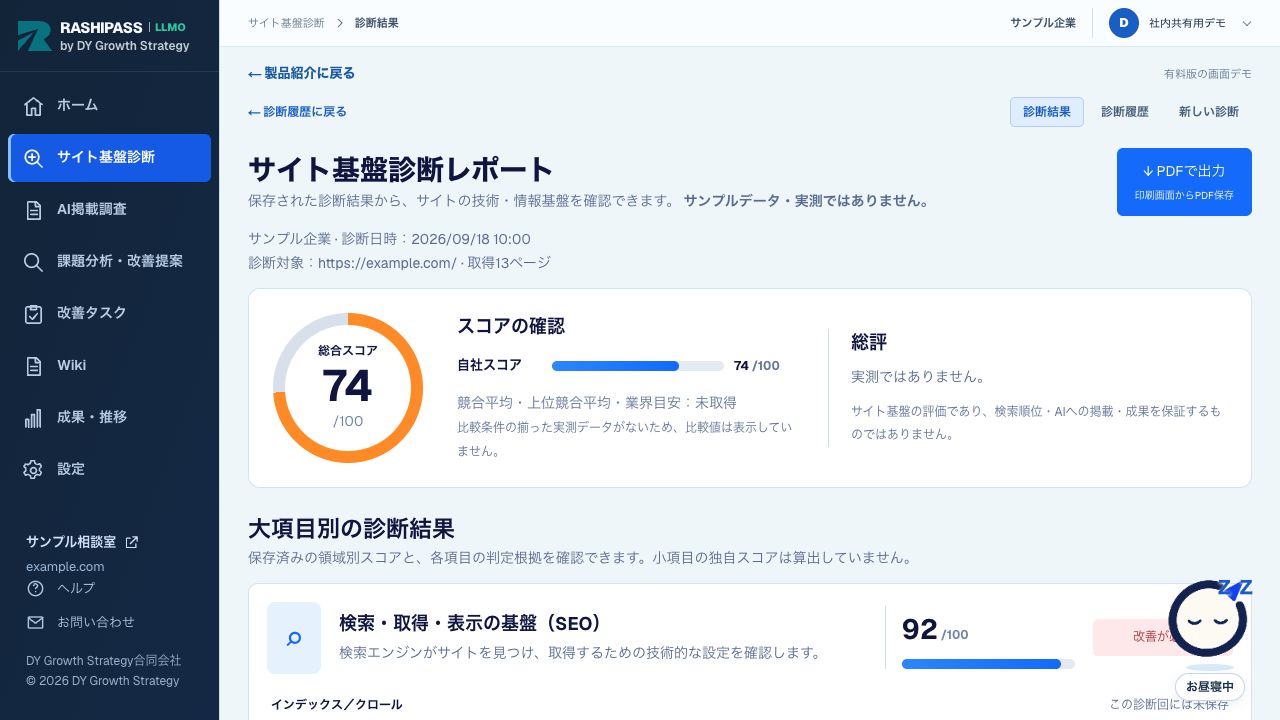Viewport: 1280px width, 720px height.
Task: Click the 課題分析・改善提案 search icon
Action: click(x=33, y=262)
